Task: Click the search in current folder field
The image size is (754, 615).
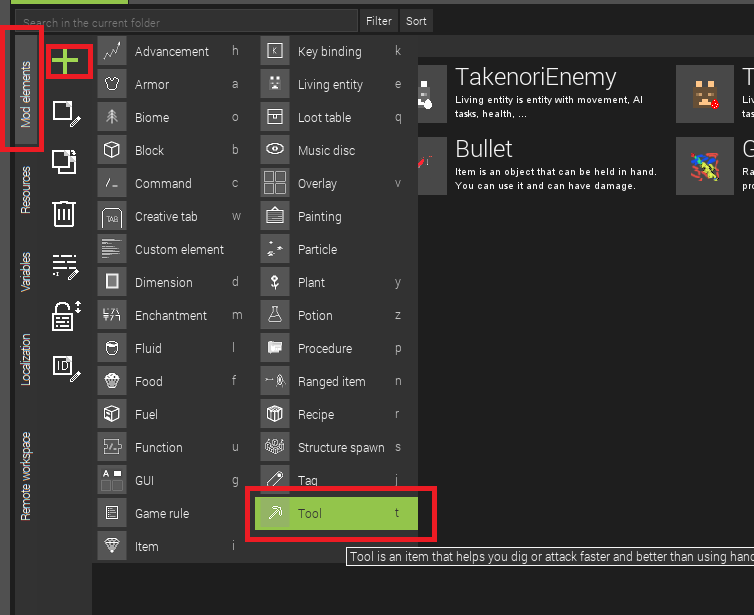Action: coord(185,22)
